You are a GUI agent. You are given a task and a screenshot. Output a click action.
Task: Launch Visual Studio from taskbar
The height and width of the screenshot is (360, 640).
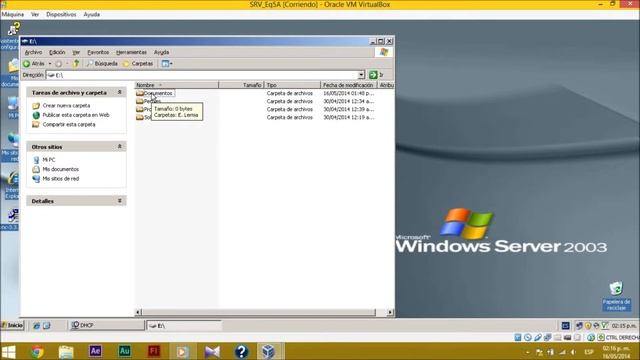pyautogui.click(x=212, y=352)
